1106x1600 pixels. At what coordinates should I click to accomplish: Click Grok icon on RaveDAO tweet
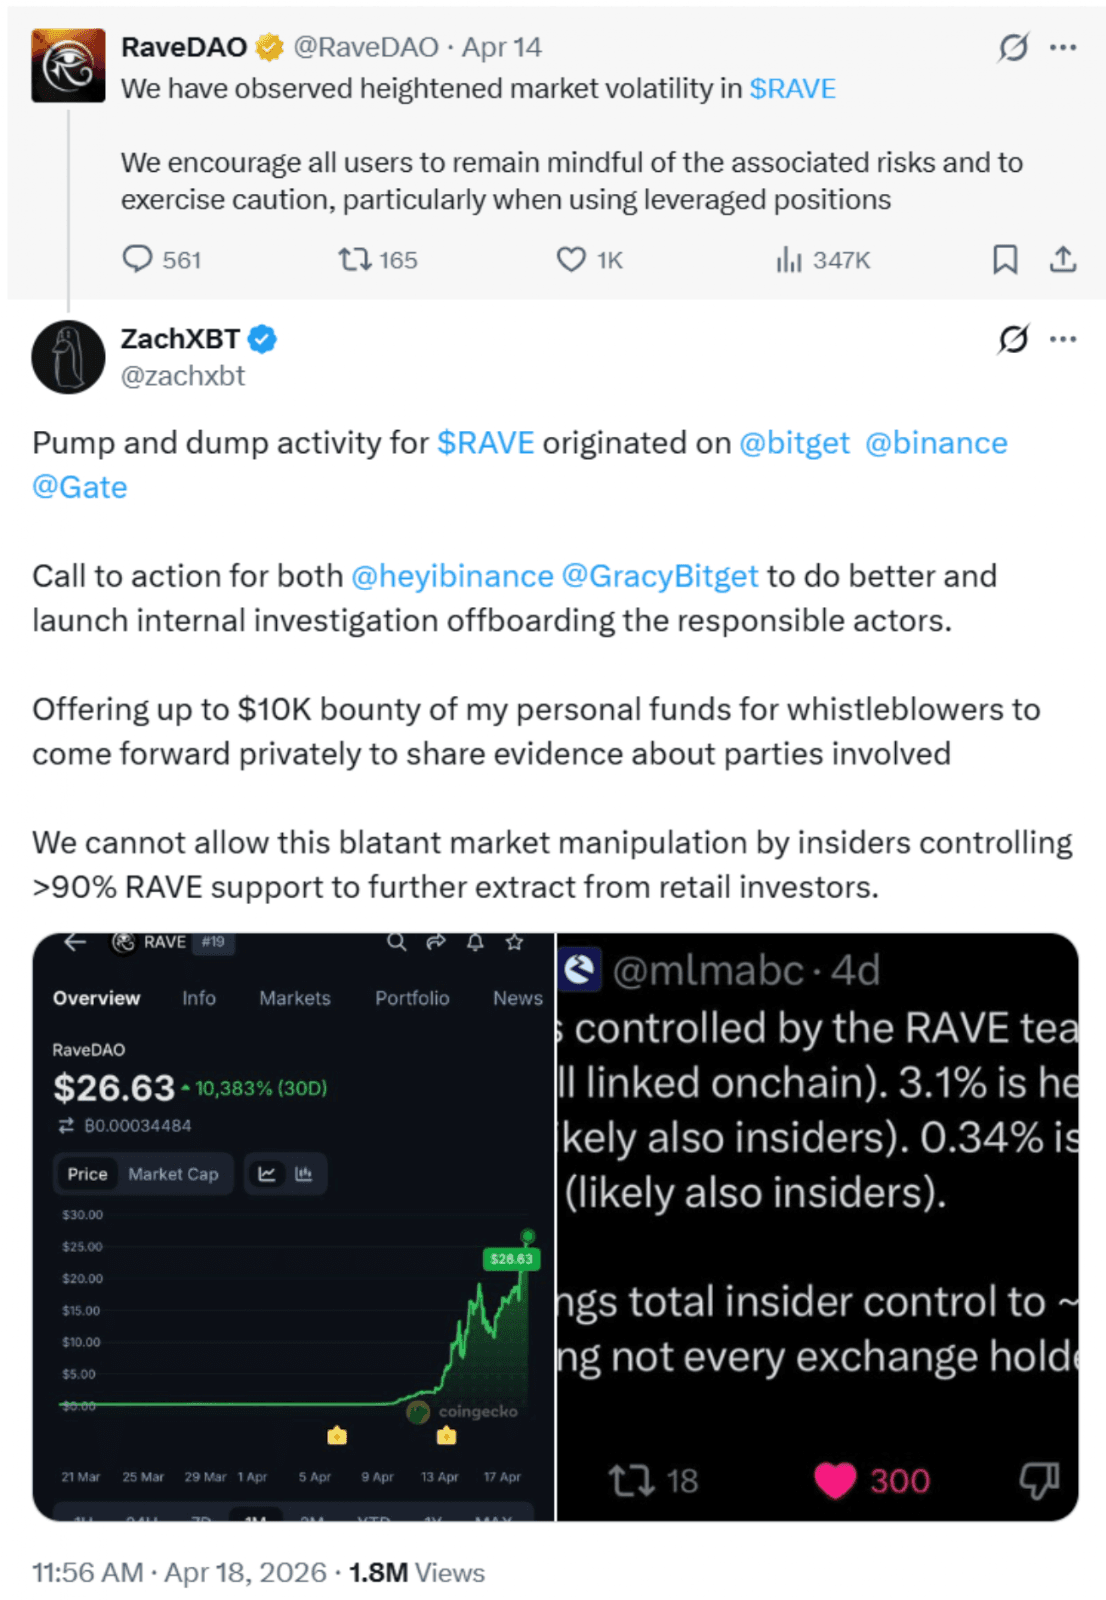point(1013,47)
